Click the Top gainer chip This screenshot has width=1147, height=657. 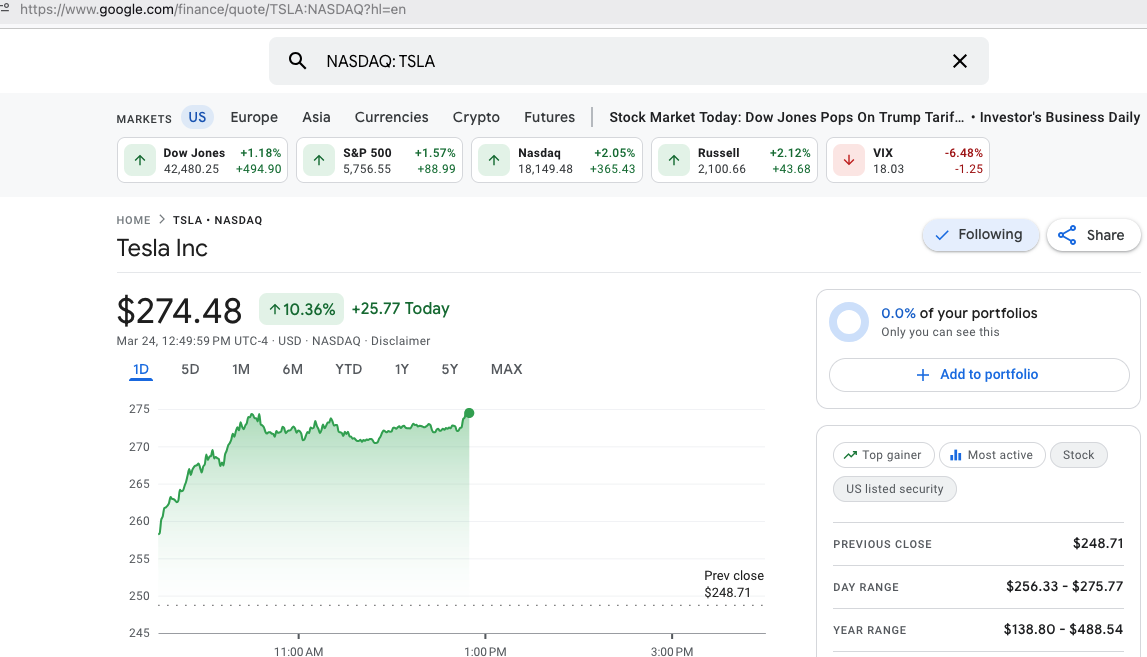tap(883, 455)
